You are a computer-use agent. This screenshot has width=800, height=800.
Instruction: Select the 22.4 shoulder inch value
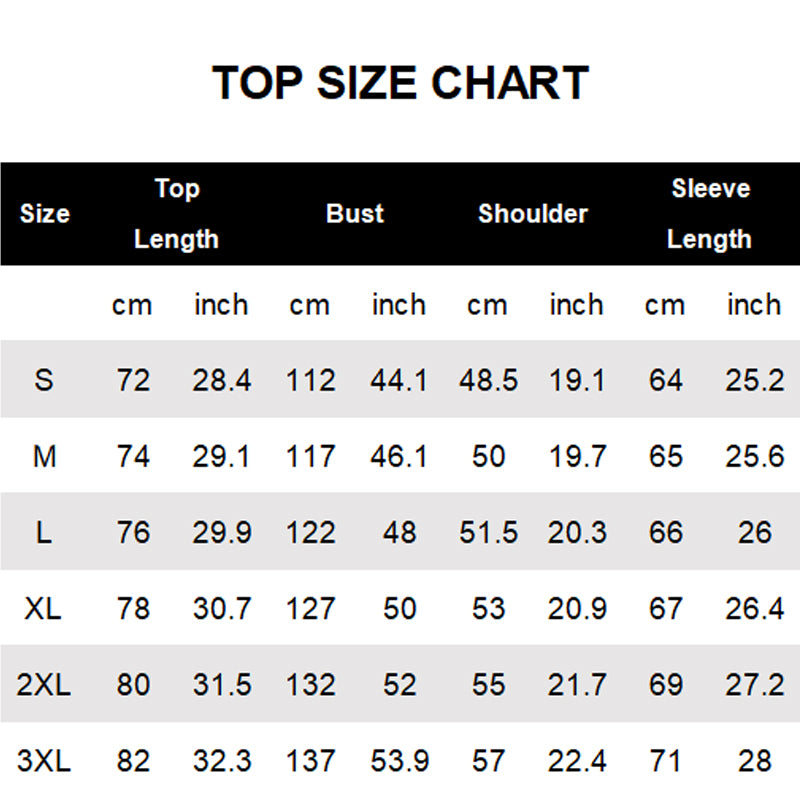click(577, 761)
